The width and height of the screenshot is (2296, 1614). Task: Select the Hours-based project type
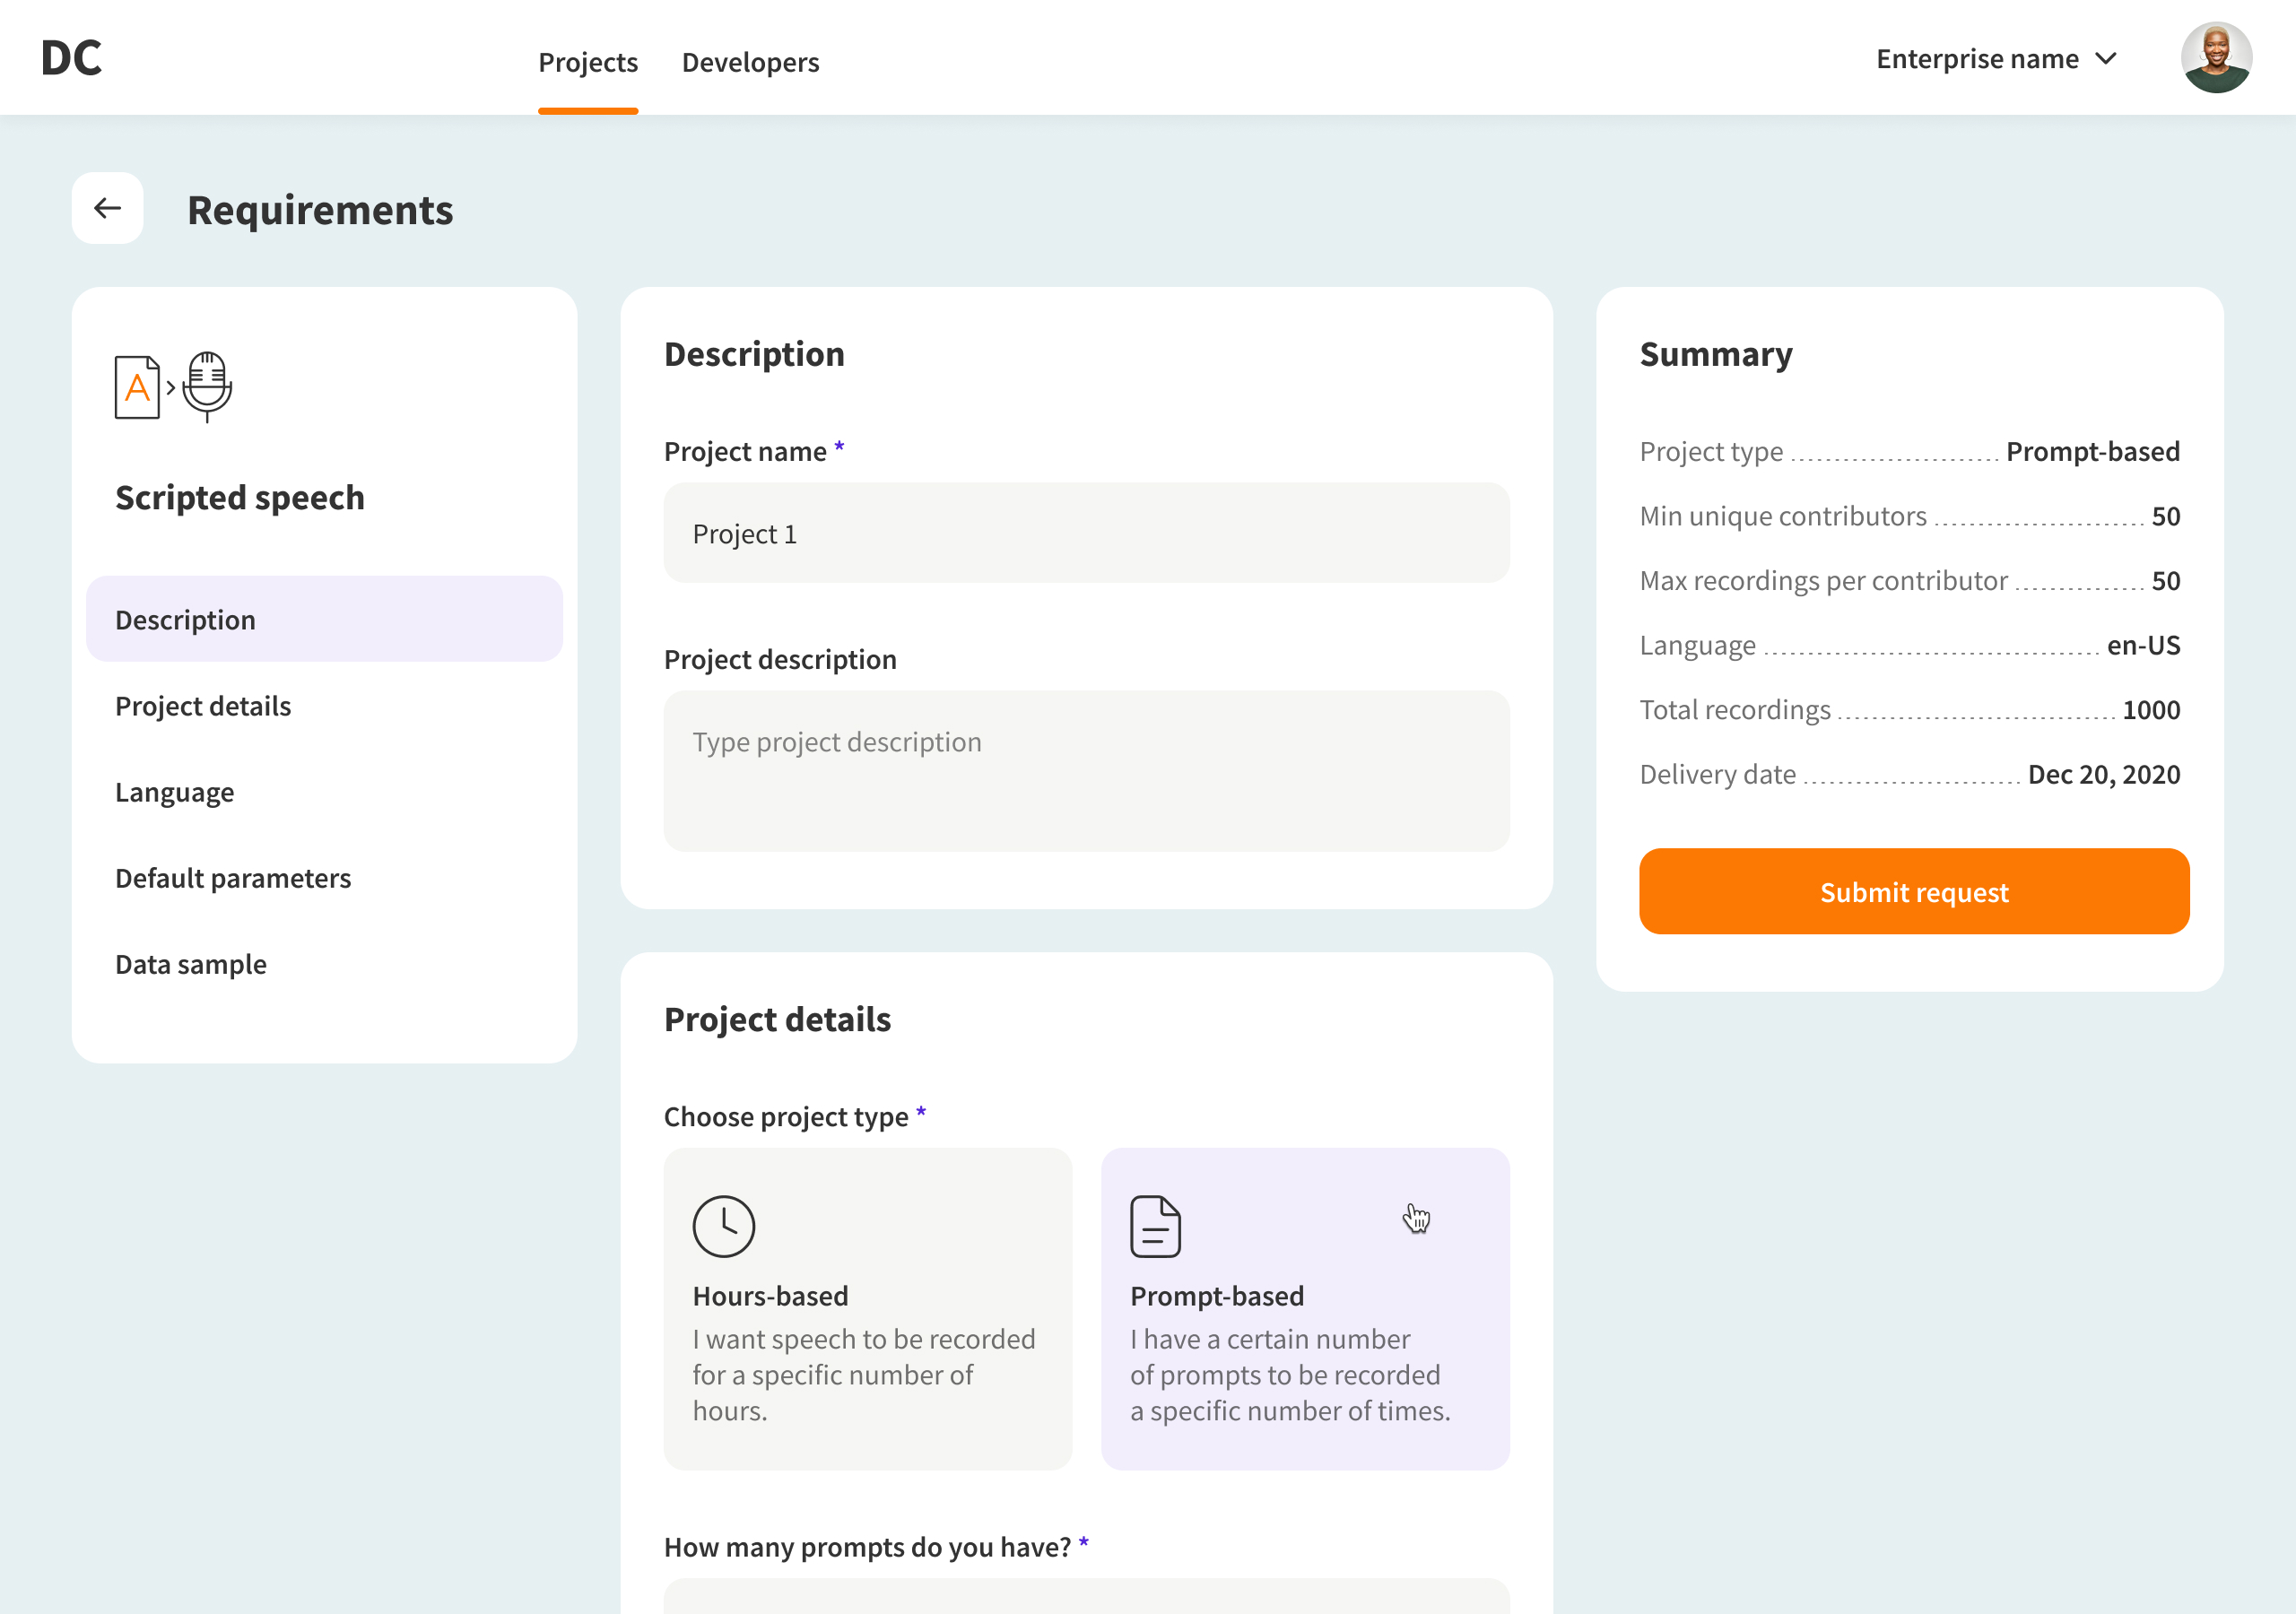[x=868, y=1308]
